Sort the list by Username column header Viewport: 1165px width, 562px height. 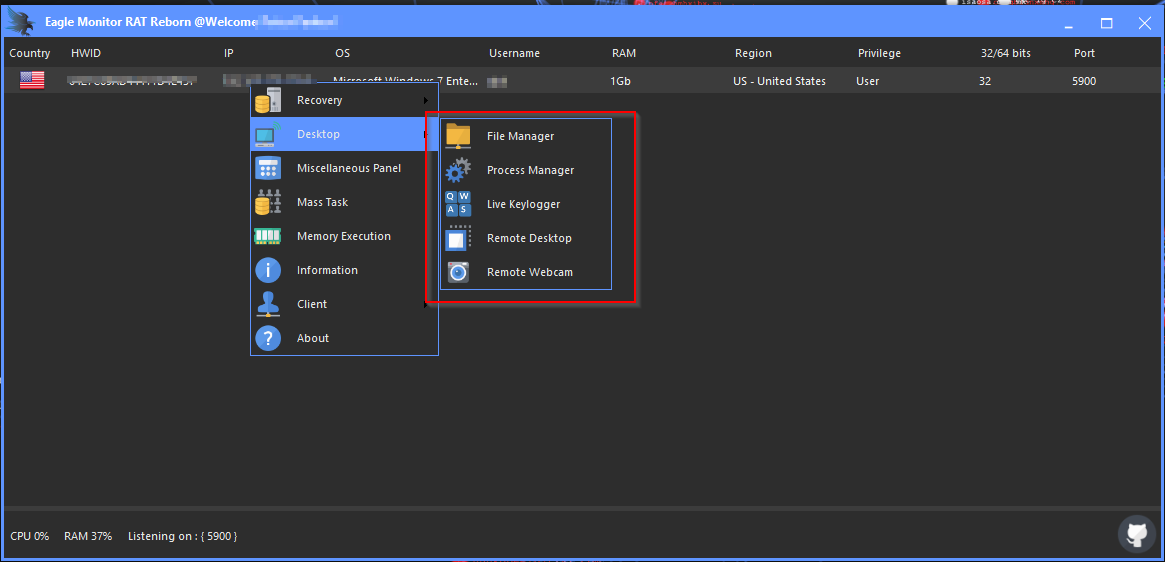pos(514,53)
